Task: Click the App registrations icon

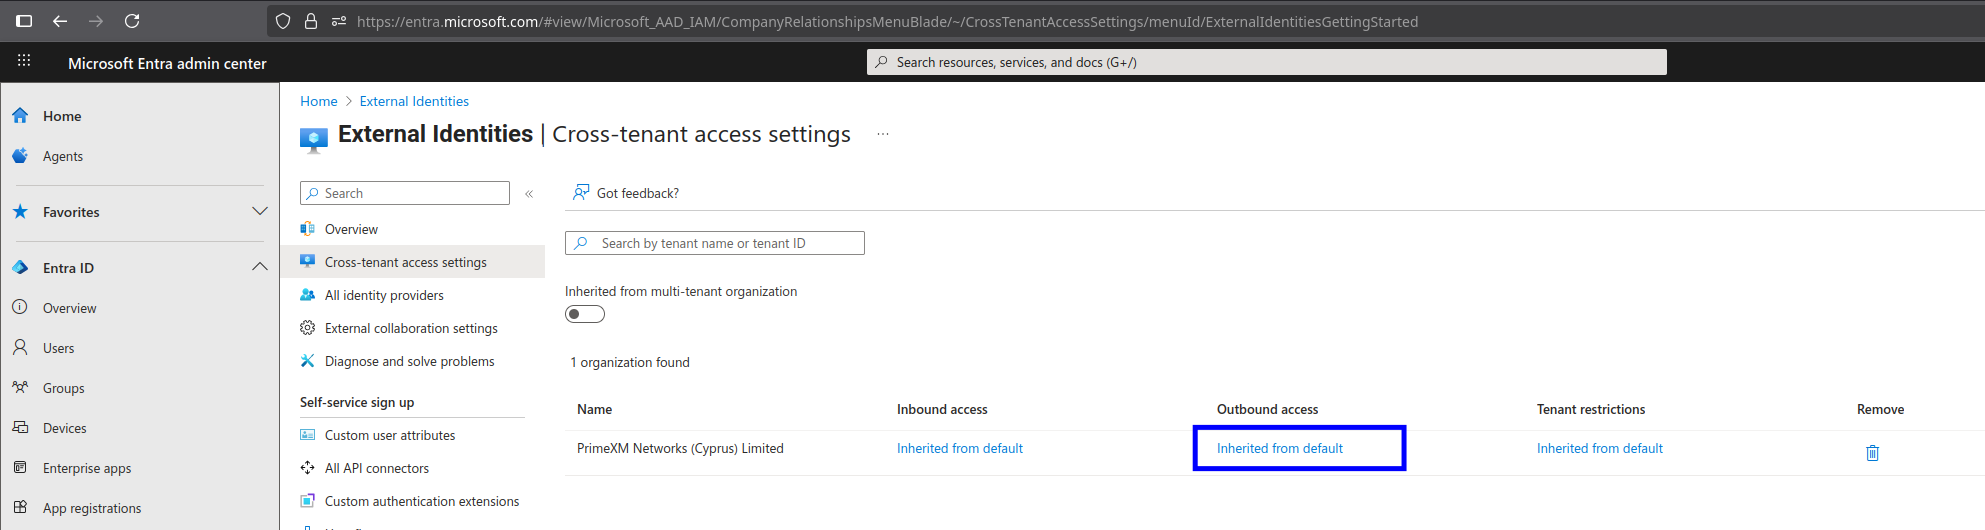Action: (20, 508)
